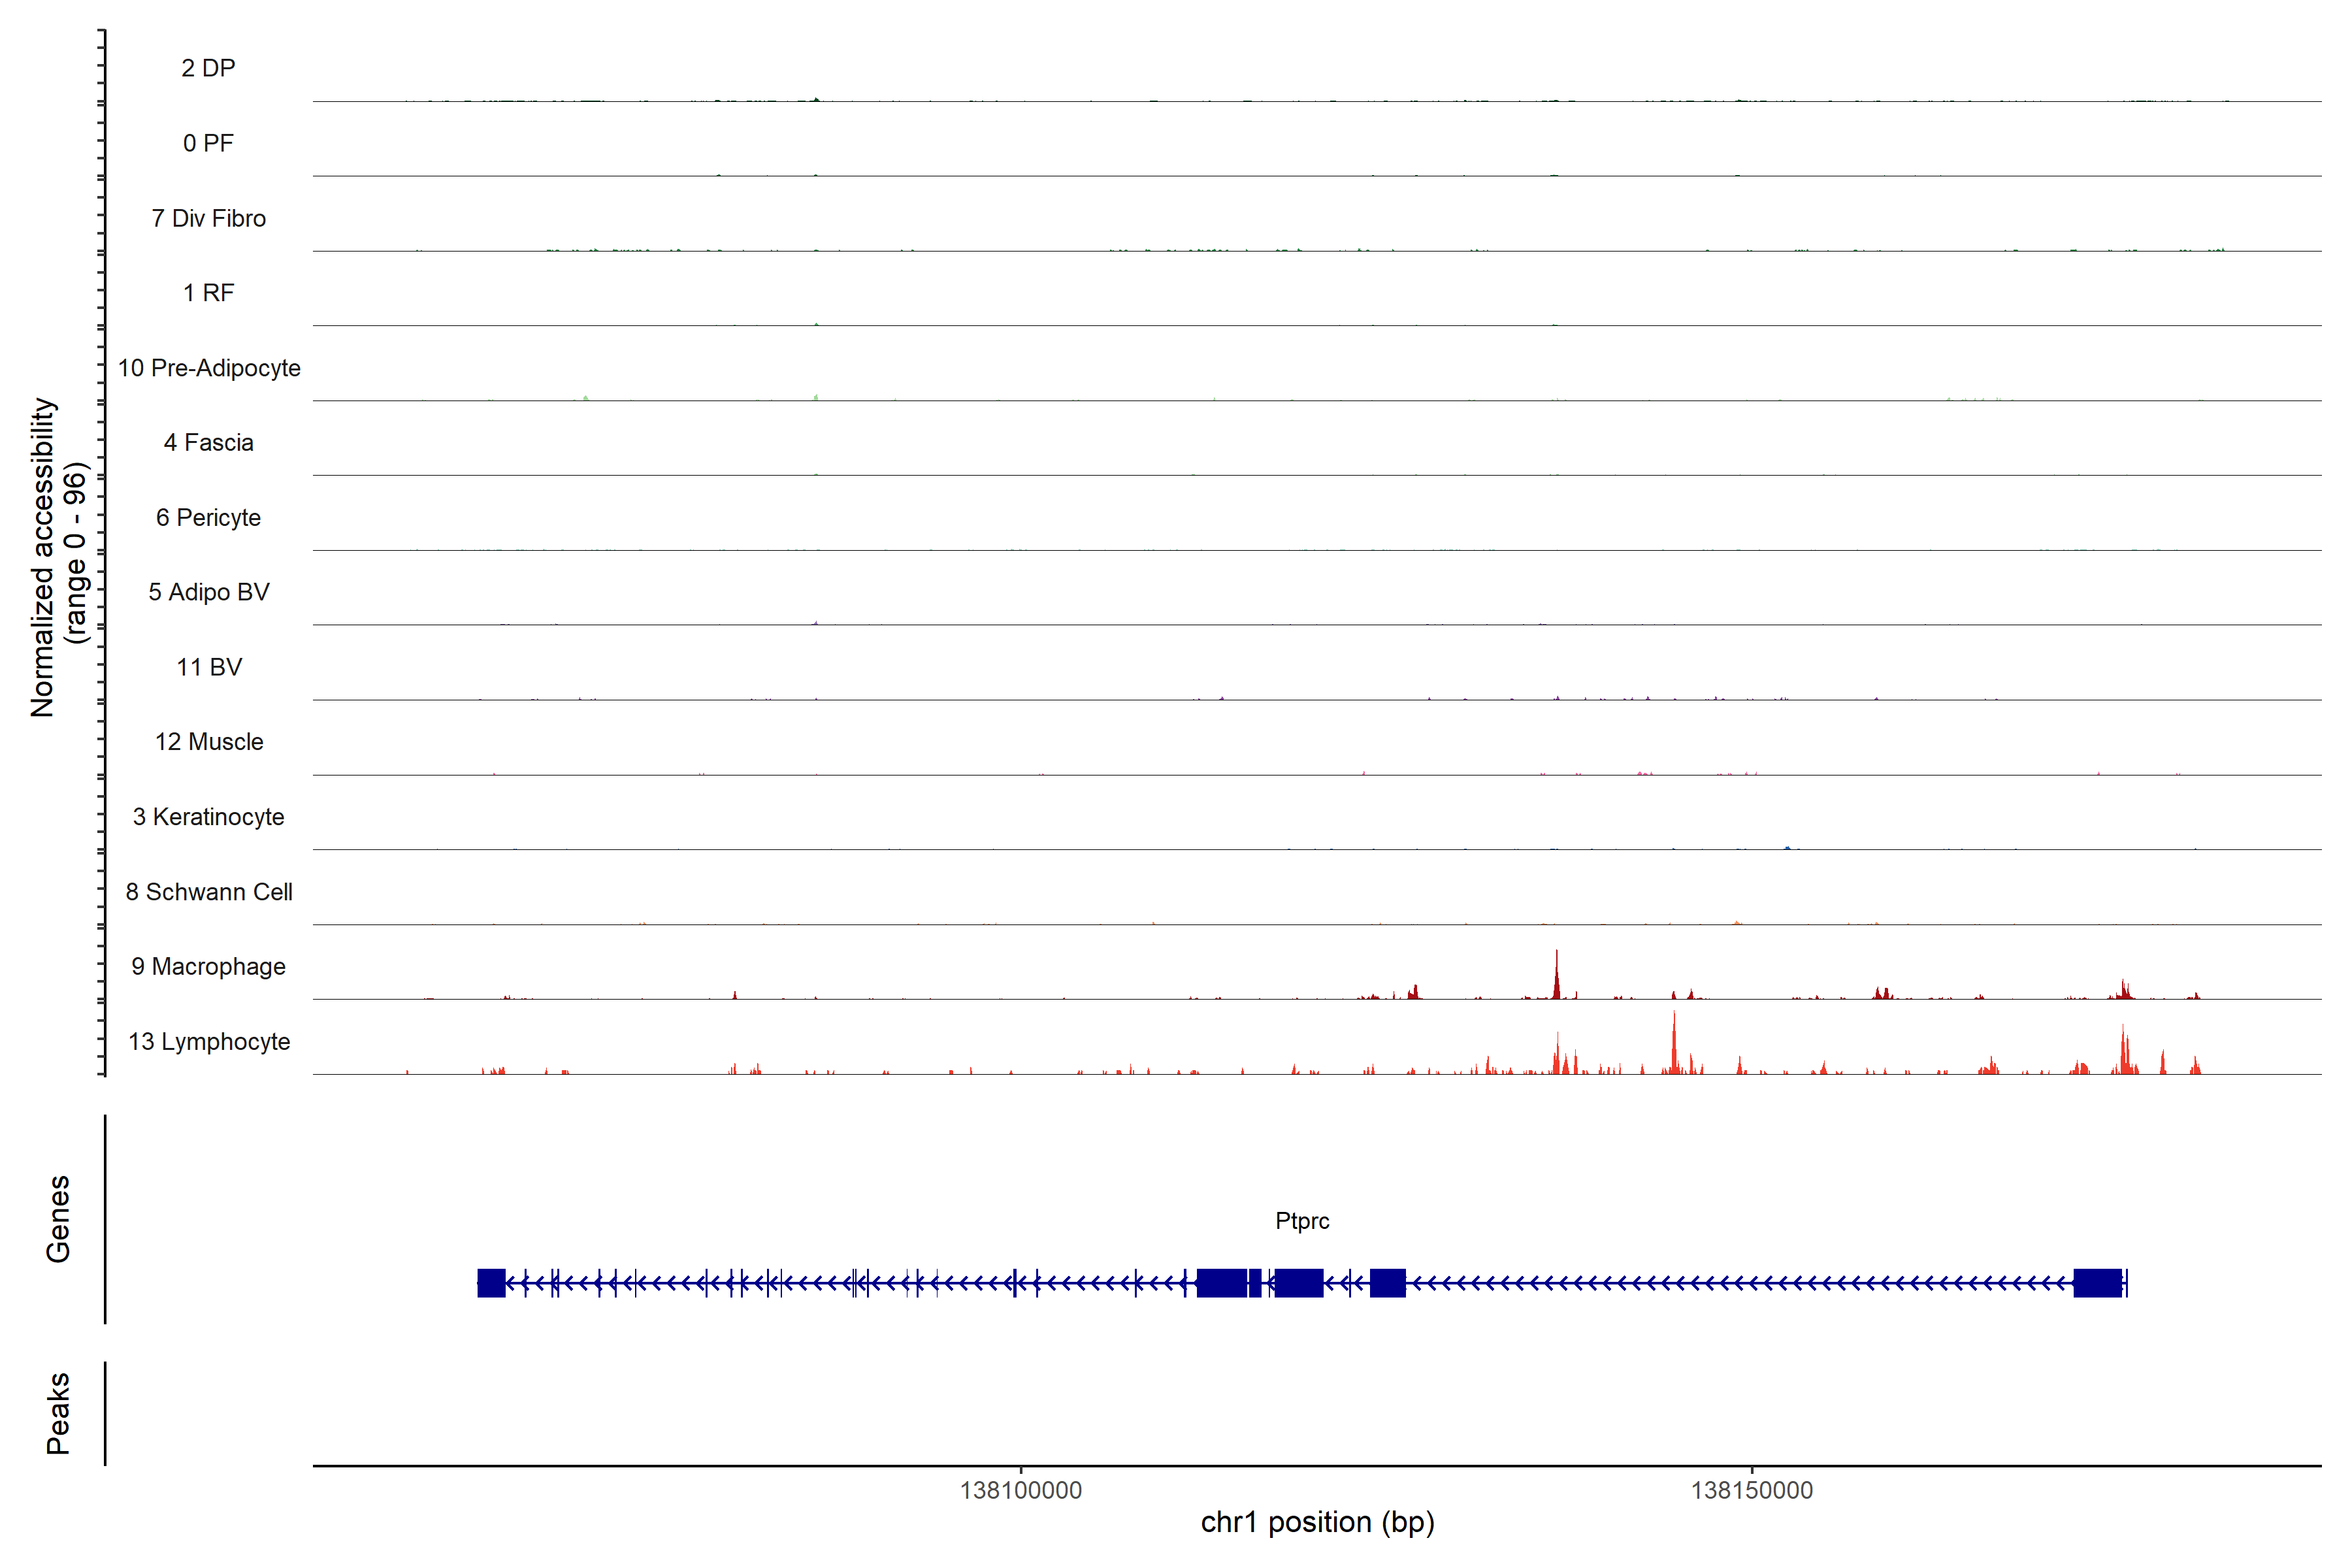Click the 9 Macrophage track label

coord(208,967)
